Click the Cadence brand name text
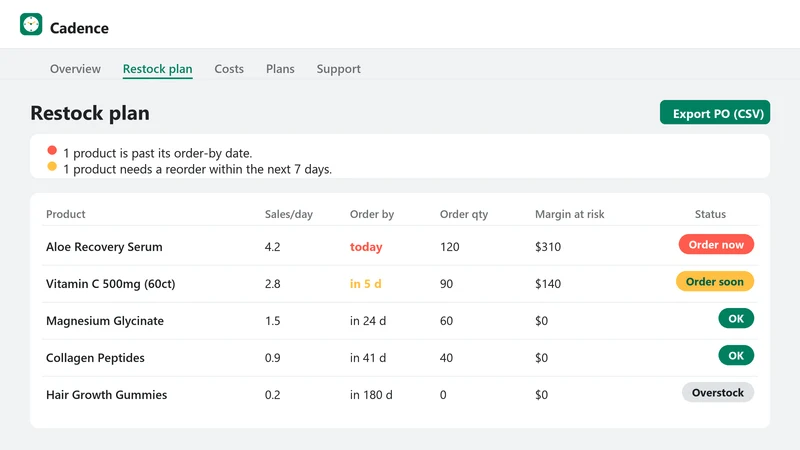 [x=79, y=28]
